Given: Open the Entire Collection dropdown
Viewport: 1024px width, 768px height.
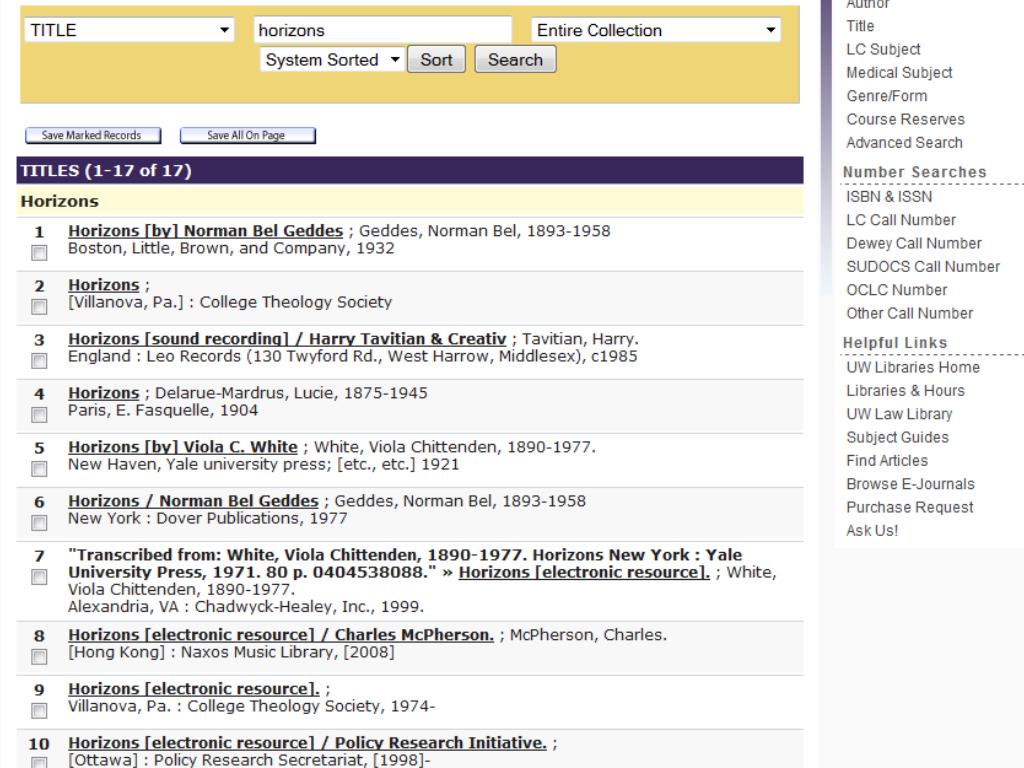Looking at the screenshot, I should [656, 30].
